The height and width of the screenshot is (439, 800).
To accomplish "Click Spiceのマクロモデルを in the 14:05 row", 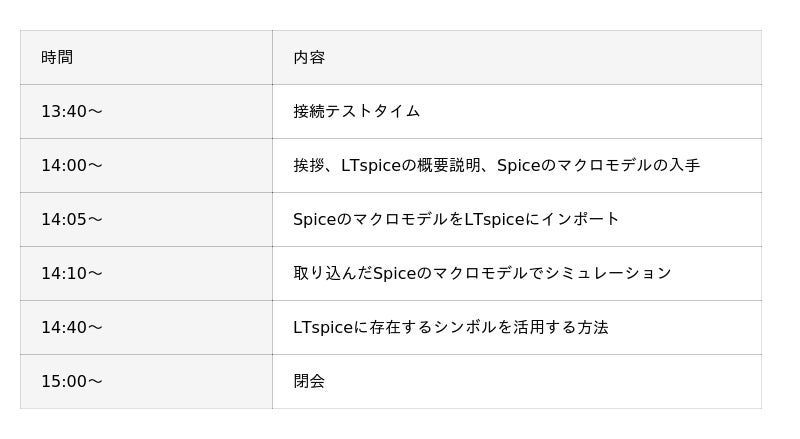I will tap(378, 220).
